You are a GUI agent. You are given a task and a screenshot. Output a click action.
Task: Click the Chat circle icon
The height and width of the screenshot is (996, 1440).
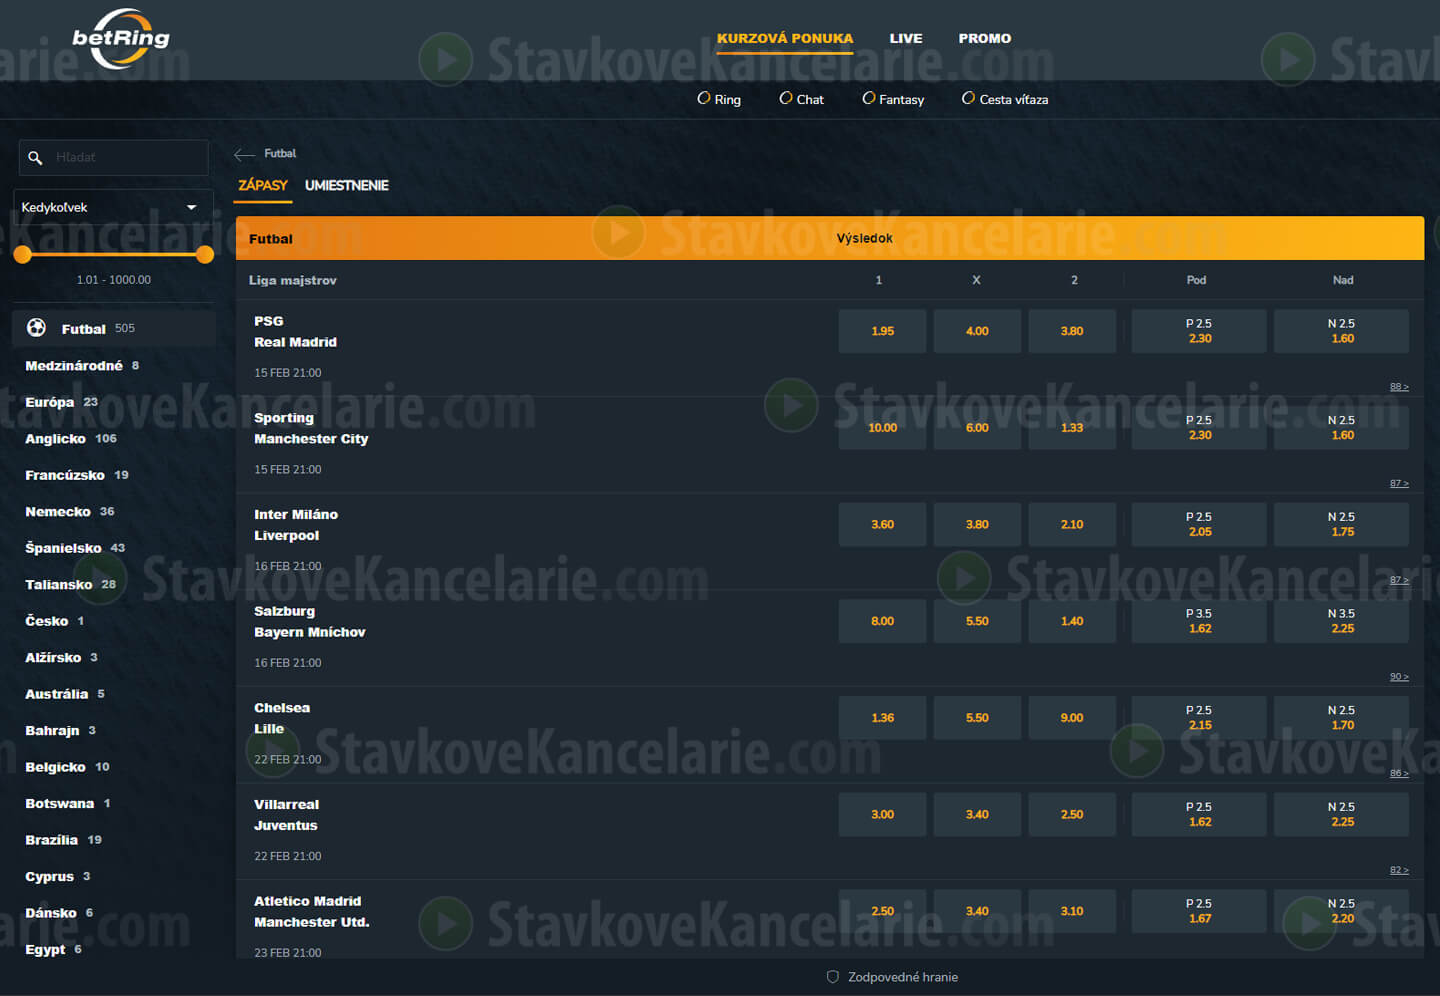tap(786, 98)
